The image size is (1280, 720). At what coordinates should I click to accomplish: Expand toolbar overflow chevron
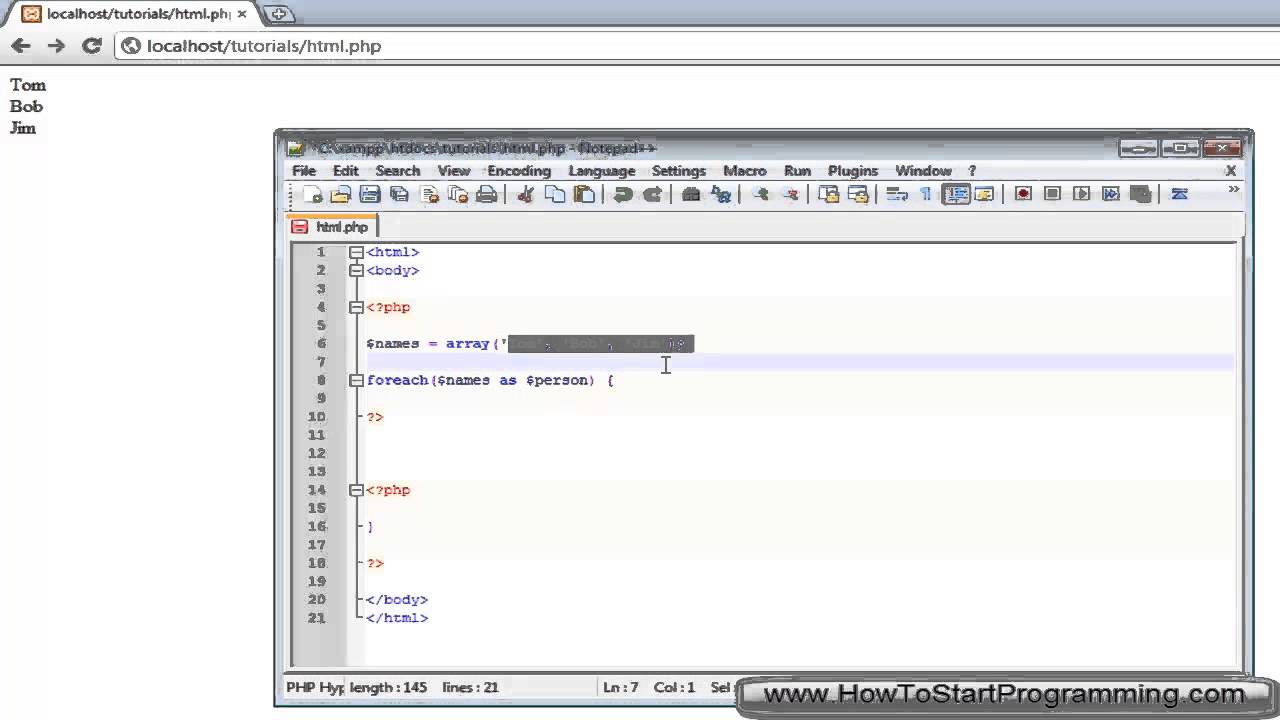1234,189
